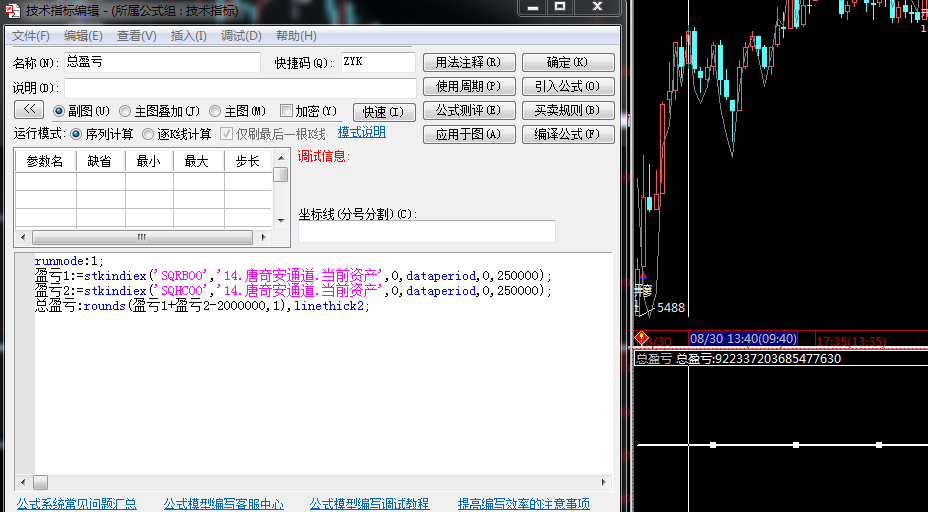
Task: Open the 文件(F) menu
Action: pyautogui.click(x=31, y=36)
